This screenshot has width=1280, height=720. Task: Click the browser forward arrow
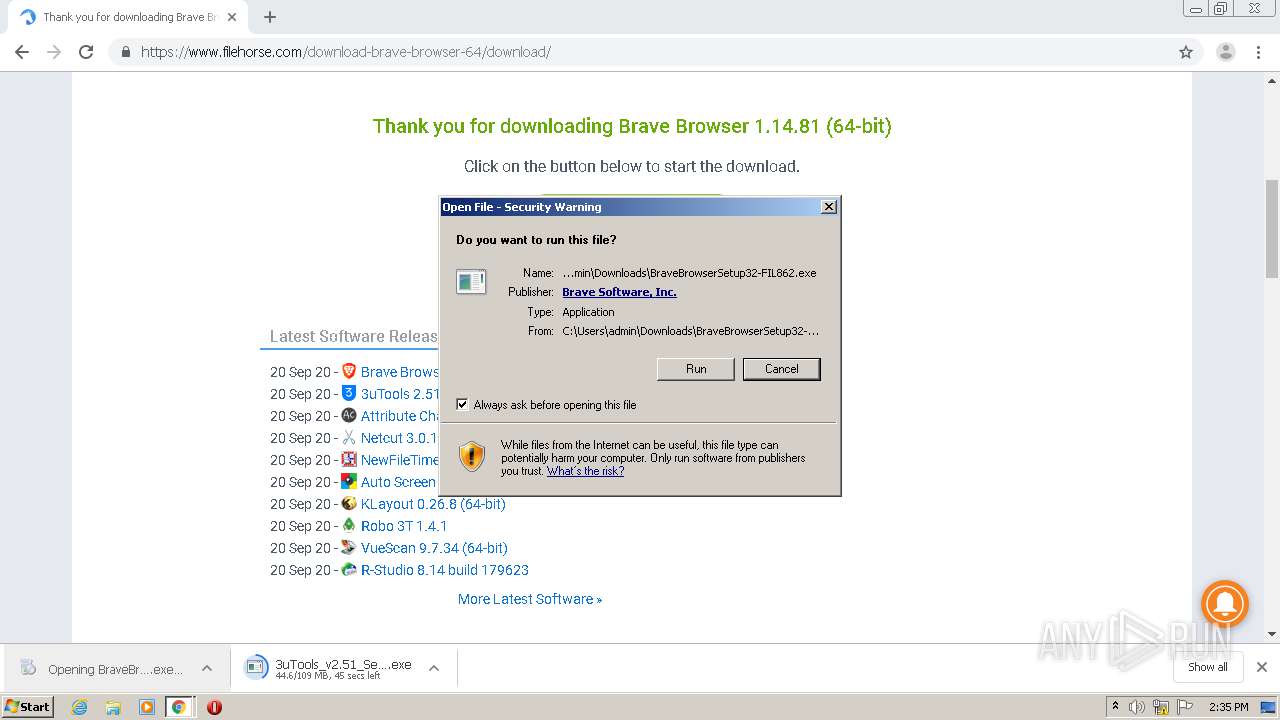pos(54,52)
